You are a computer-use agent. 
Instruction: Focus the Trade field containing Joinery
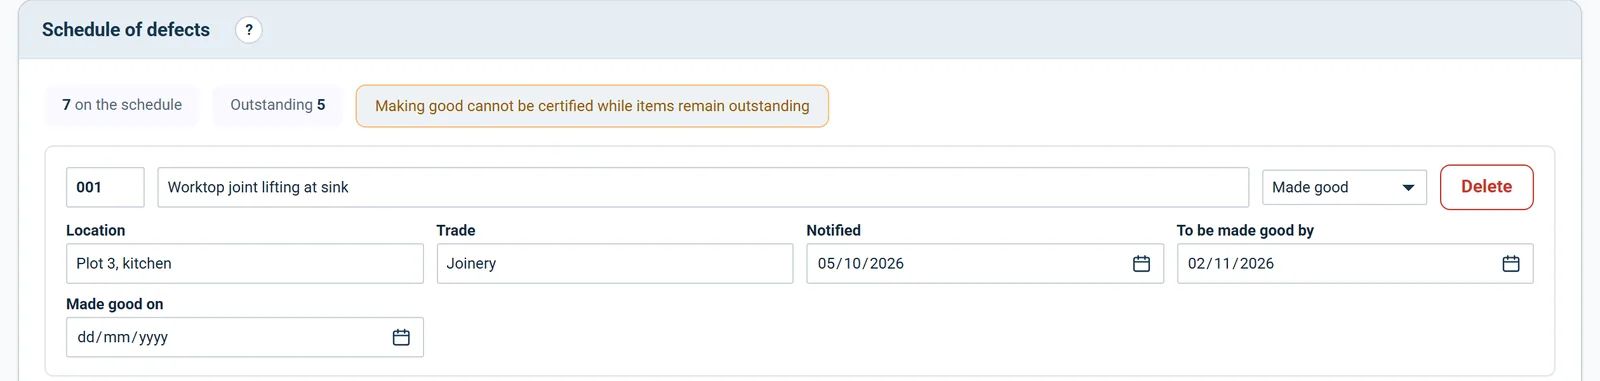coord(615,264)
